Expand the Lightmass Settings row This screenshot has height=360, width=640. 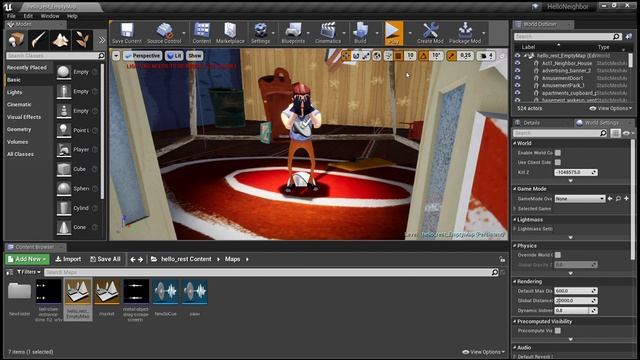pyautogui.click(x=515, y=229)
